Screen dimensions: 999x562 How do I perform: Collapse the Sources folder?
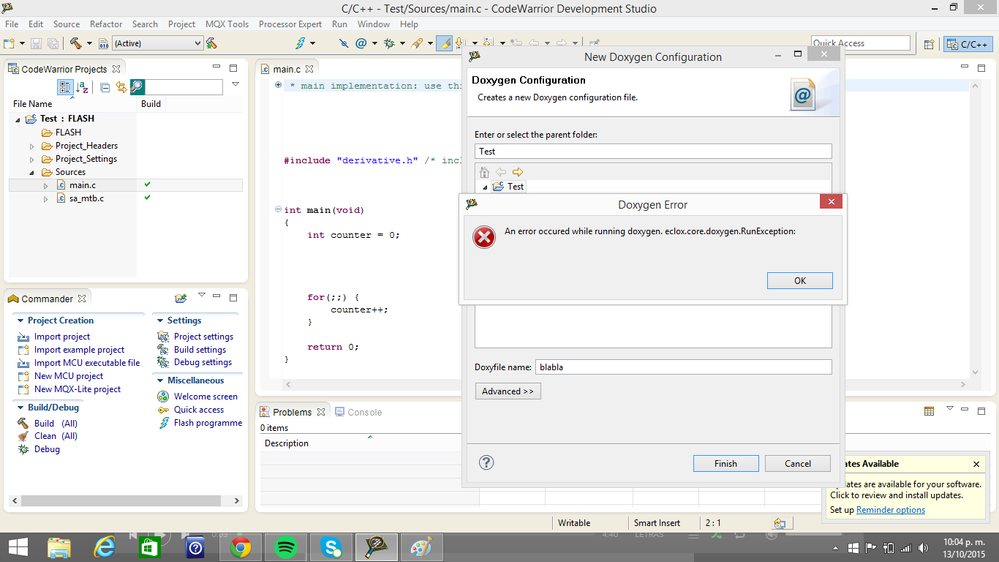tap(32, 173)
